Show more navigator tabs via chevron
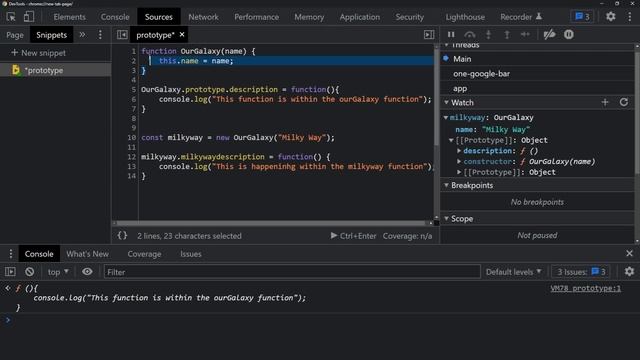 pos(82,35)
